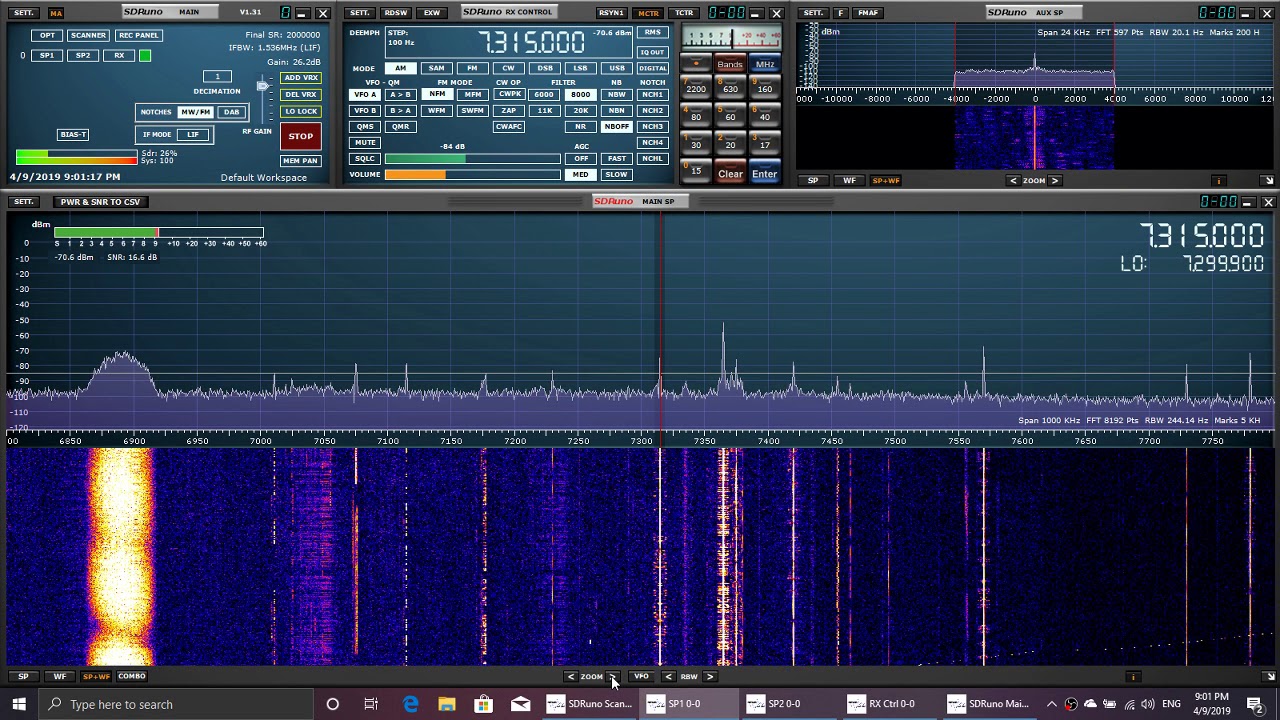The image size is (1280, 720).
Task: Select LSB mode in RX Control
Action: click(x=580, y=68)
